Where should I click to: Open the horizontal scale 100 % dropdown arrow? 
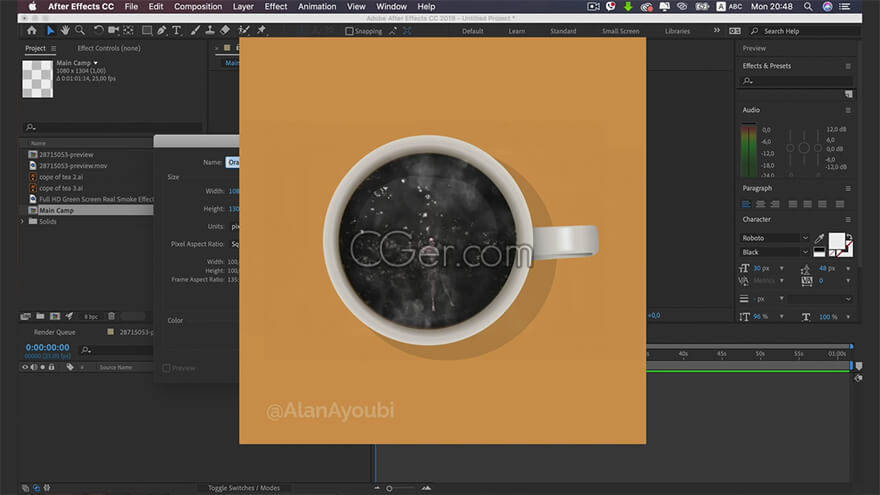tap(848, 317)
